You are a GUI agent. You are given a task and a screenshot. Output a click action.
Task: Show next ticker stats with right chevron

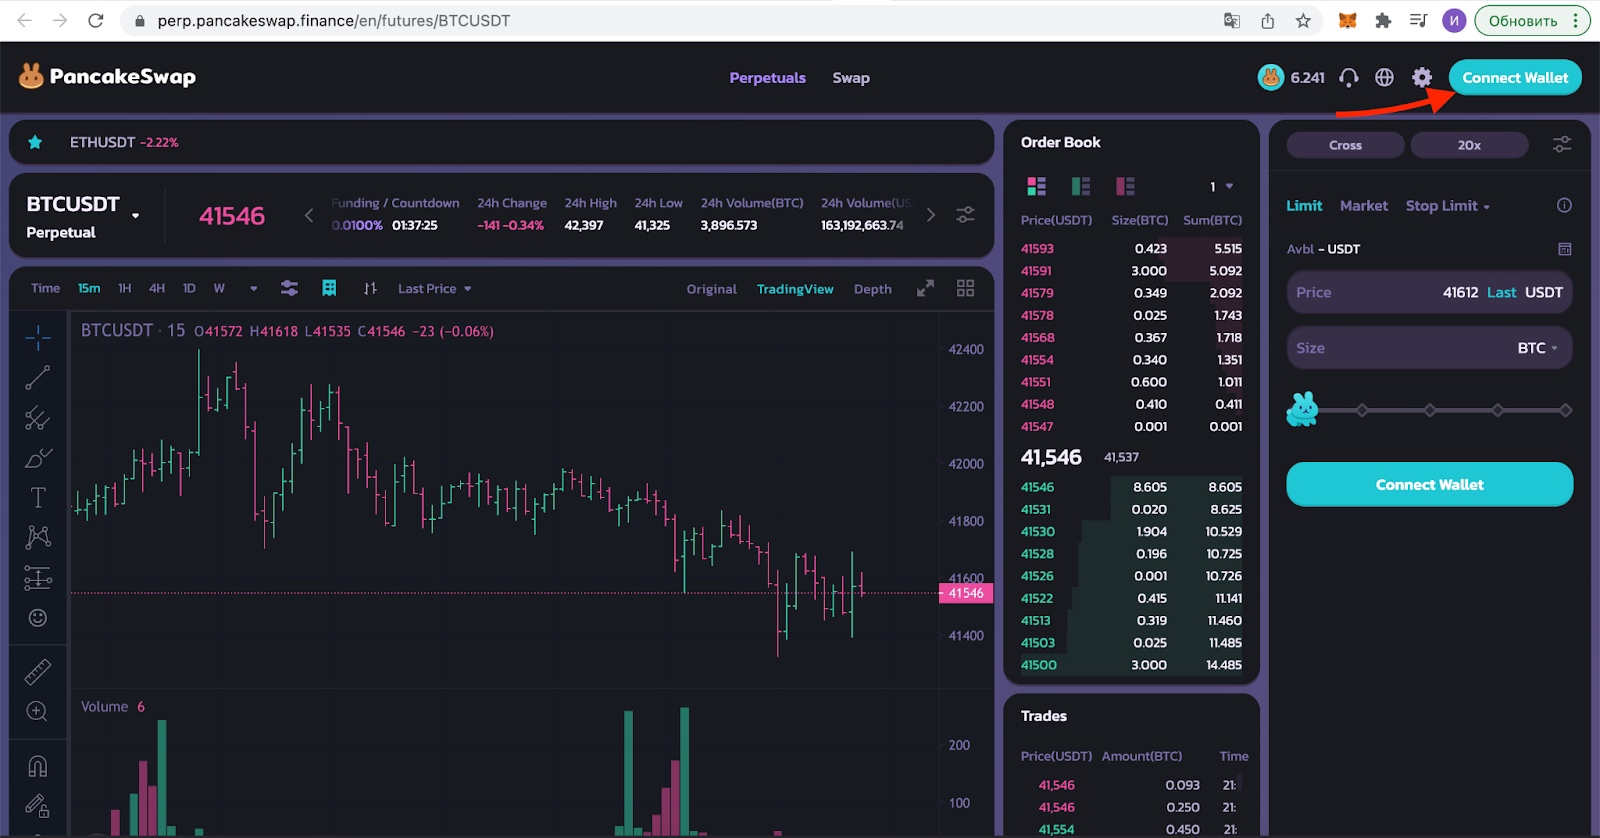(931, 215)
